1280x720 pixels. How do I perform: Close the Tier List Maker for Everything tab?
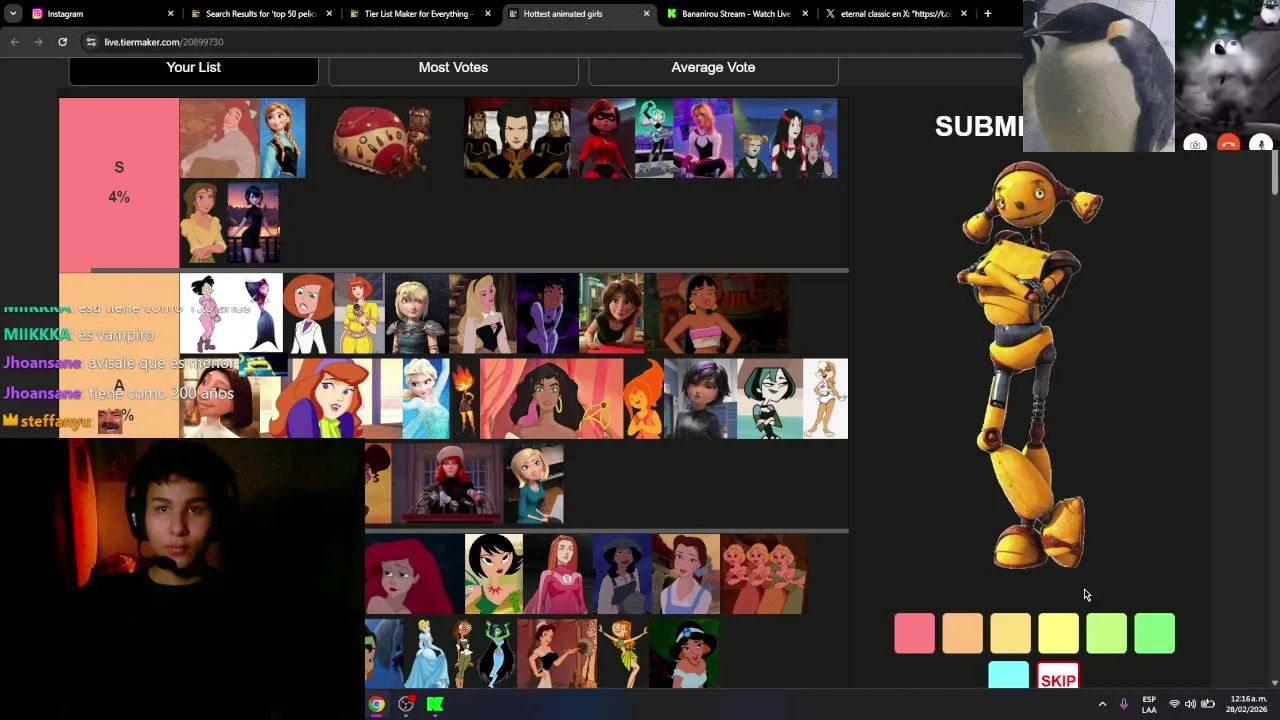[488, 14]
